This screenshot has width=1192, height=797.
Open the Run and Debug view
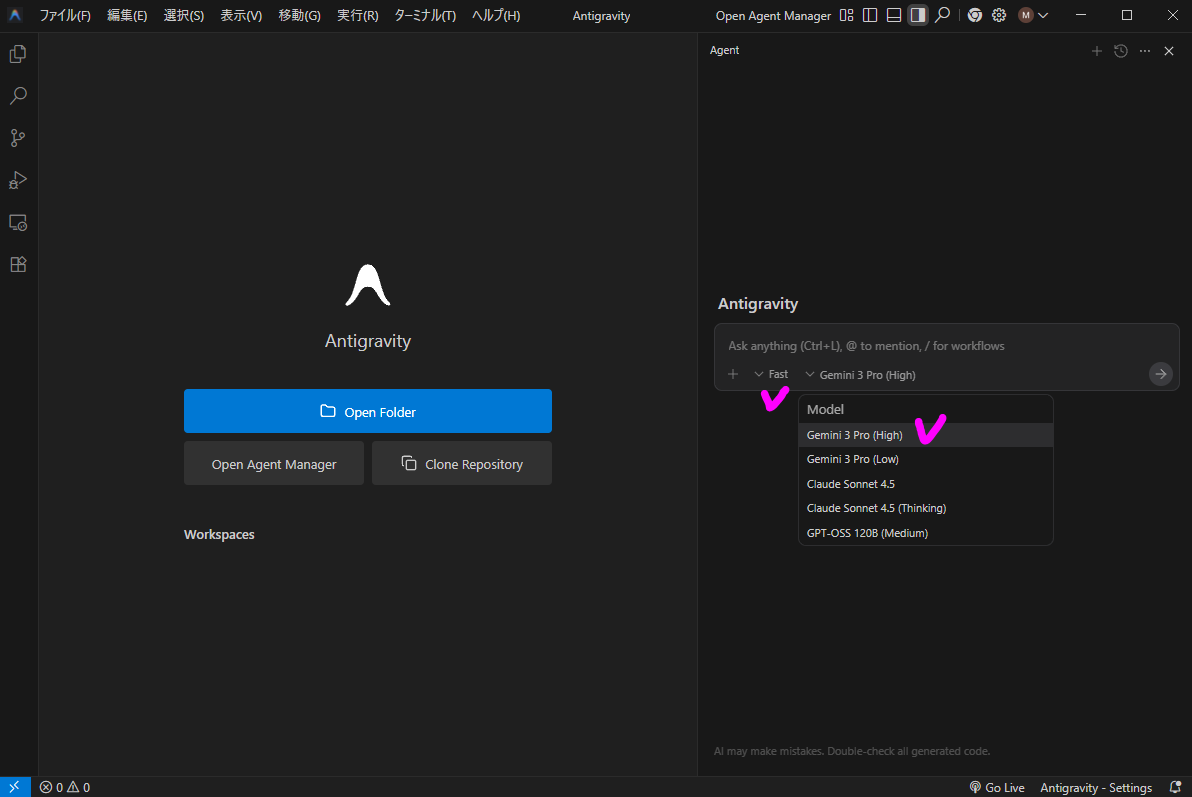pos(17,180)
